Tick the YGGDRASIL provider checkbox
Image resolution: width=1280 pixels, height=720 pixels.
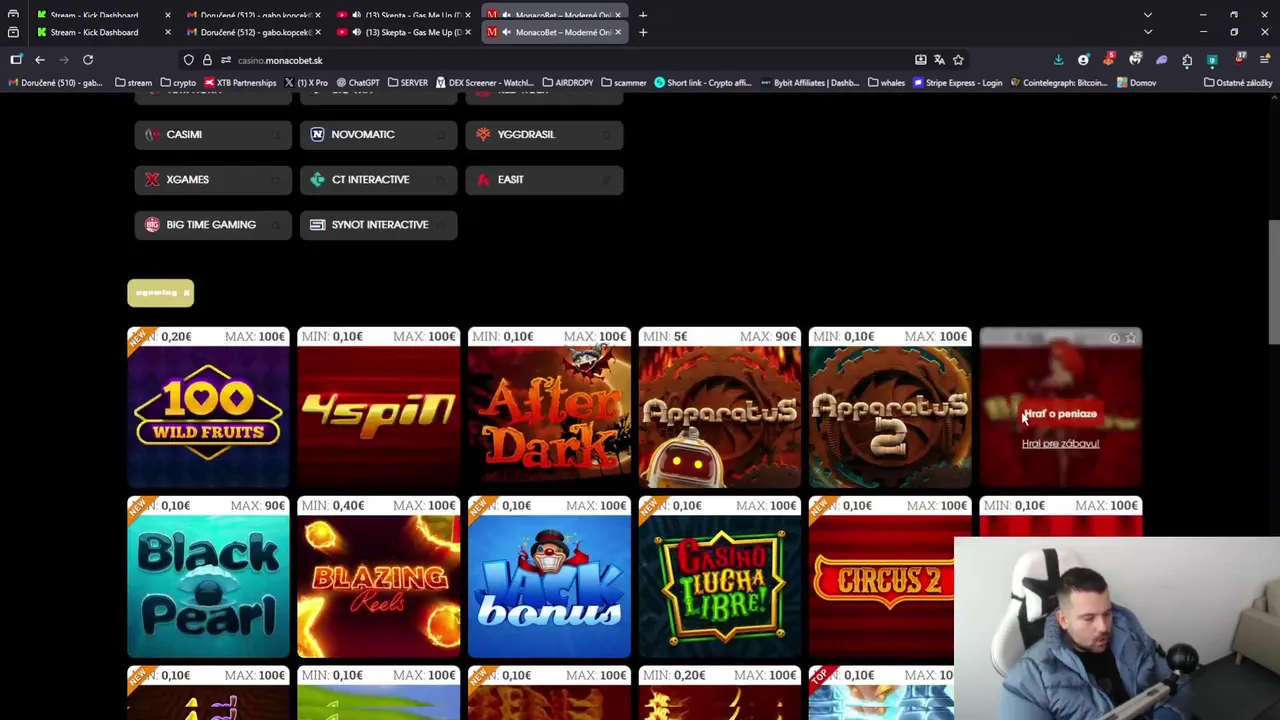(x=607, y=135)
